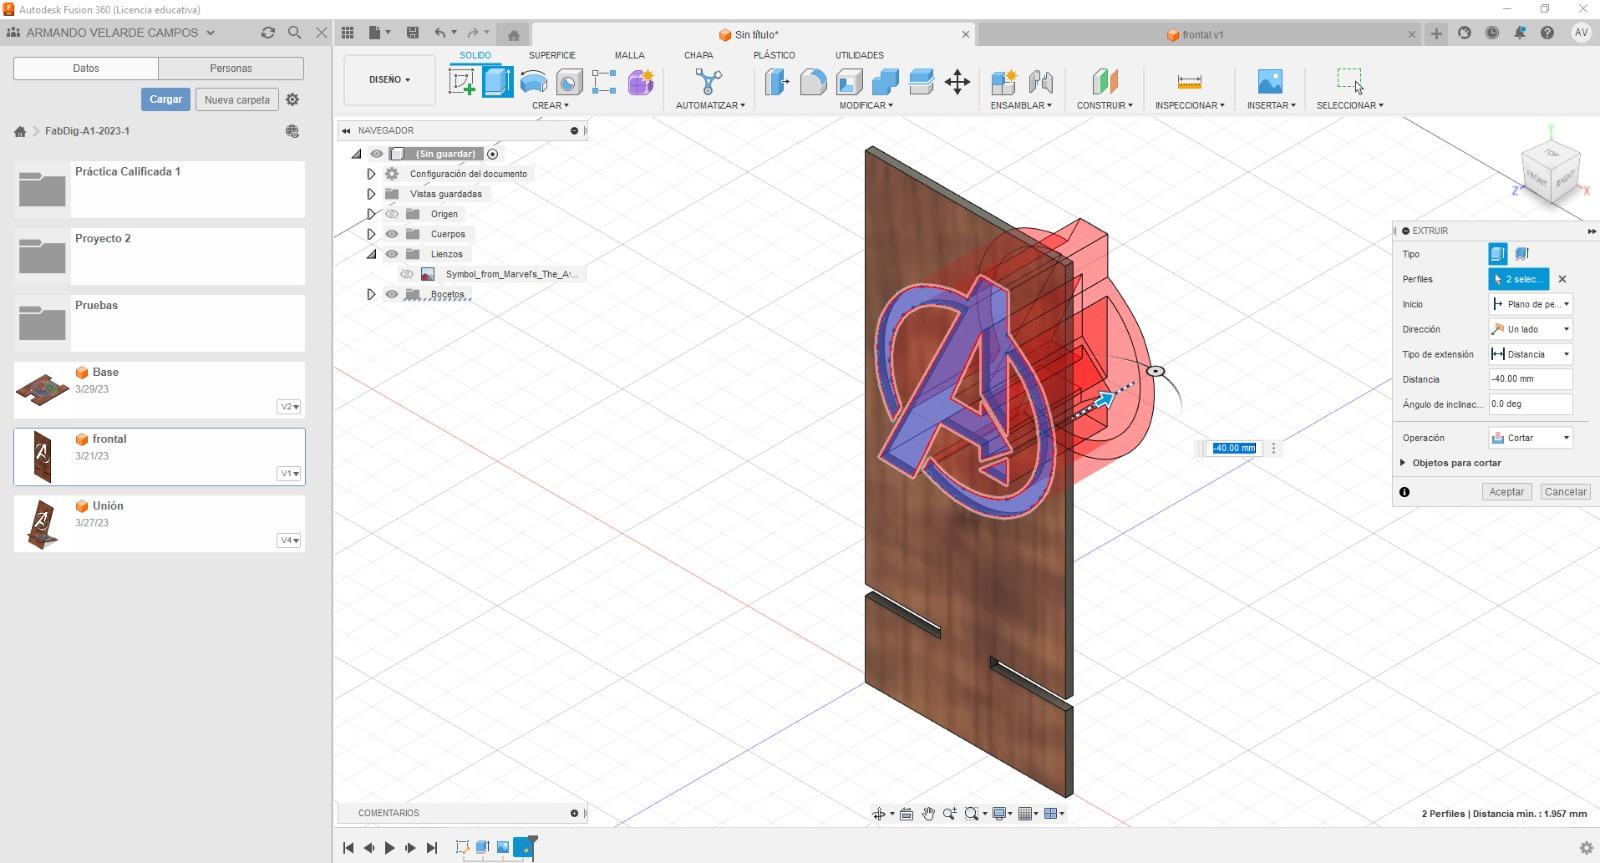Image resolution: width=1600 pixels, height=863 pixels.
Task: Click the Aceptar button
Action: click(x=1506, y=492)
